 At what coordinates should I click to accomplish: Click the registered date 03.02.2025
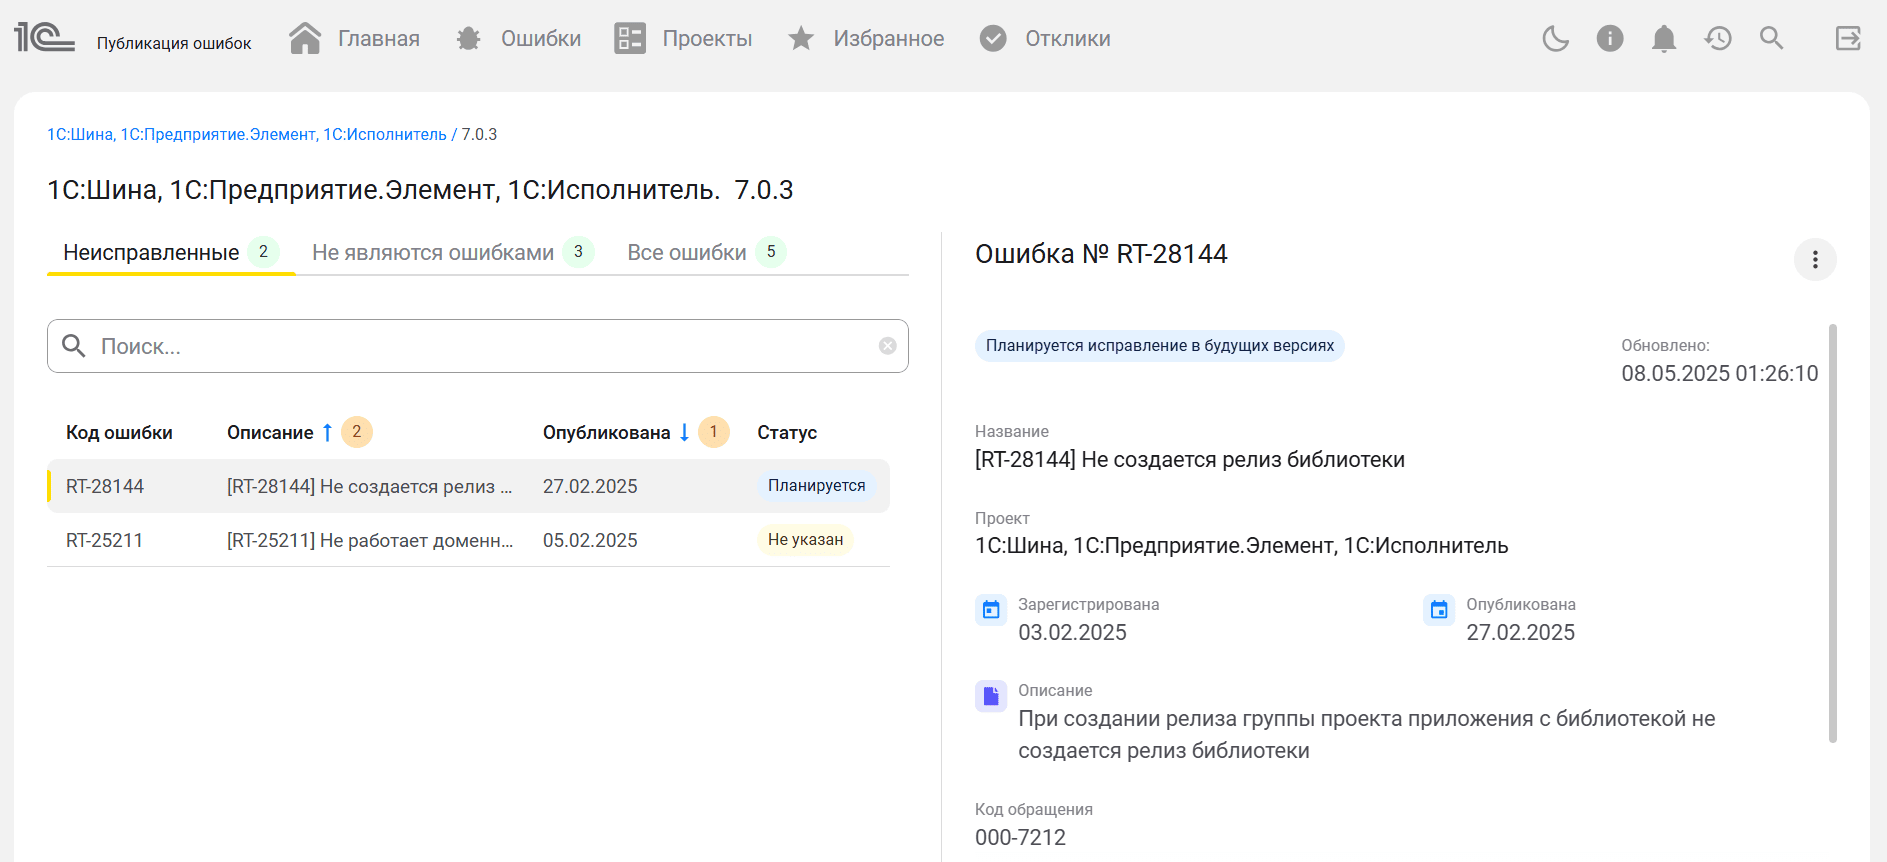click(1072, 632)
